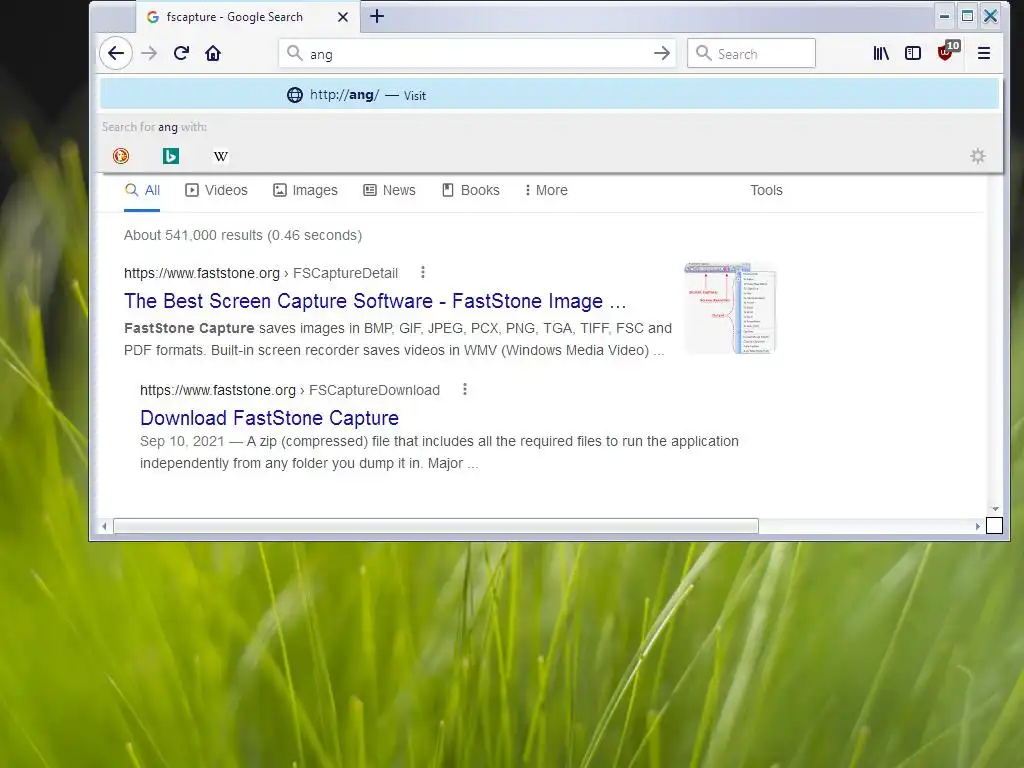Click the scroll right arrow
Screen dimensions: 1024x768
tap(978, 526)
